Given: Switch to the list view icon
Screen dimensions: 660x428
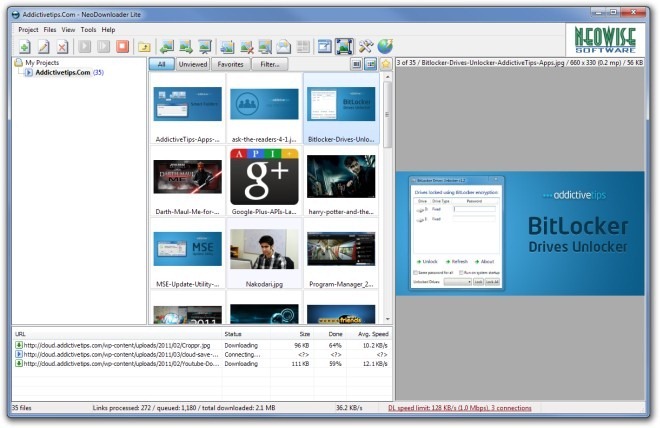Looking at the screenshot, I should 356,64.
